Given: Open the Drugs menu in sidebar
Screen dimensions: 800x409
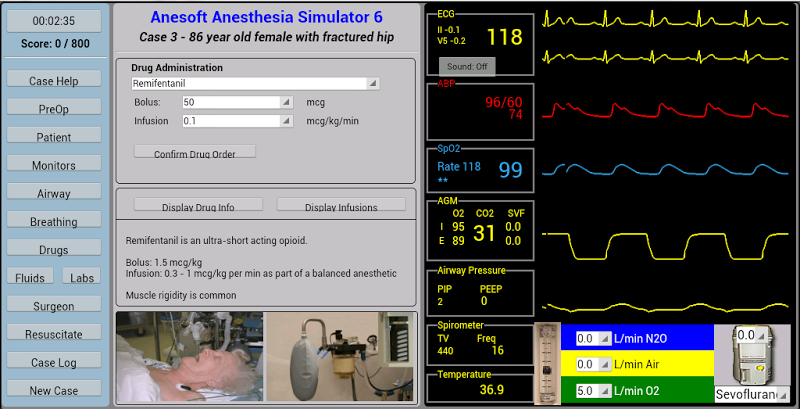Looking at the screenshot, I should pyautogui.click(x=54, y=250).
